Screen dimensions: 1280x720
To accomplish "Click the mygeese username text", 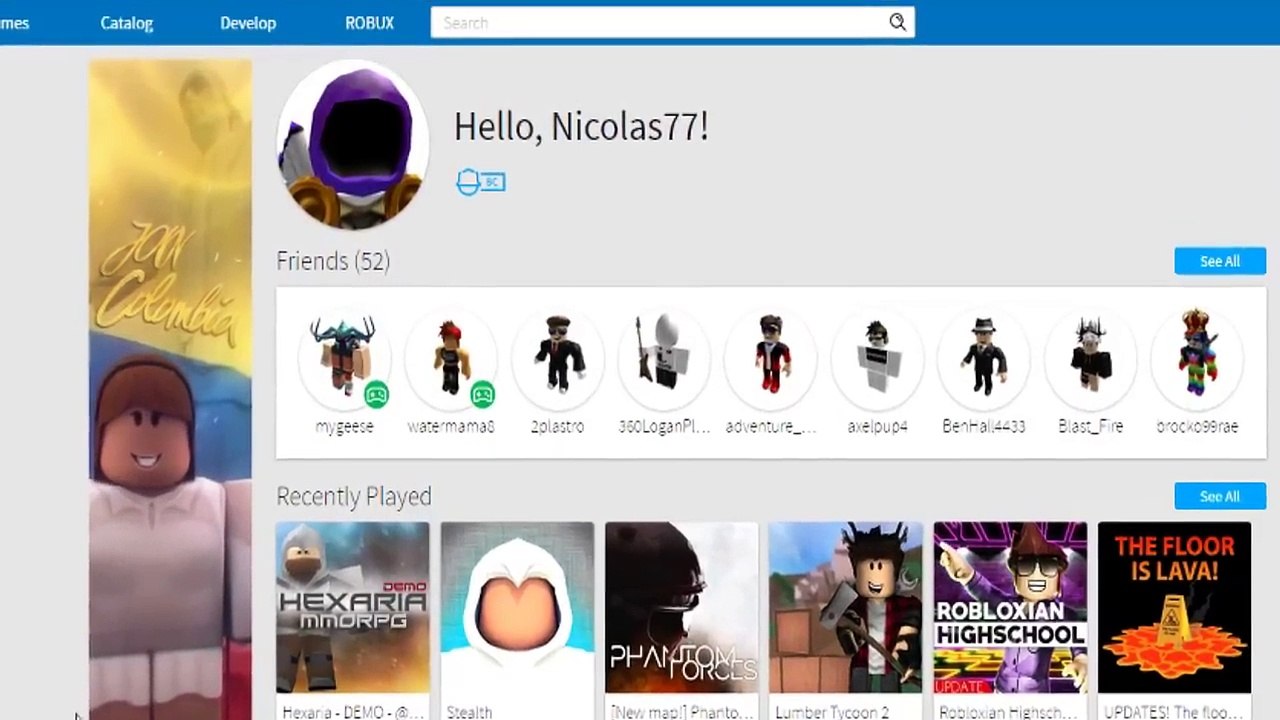I will tap(344, 426).
